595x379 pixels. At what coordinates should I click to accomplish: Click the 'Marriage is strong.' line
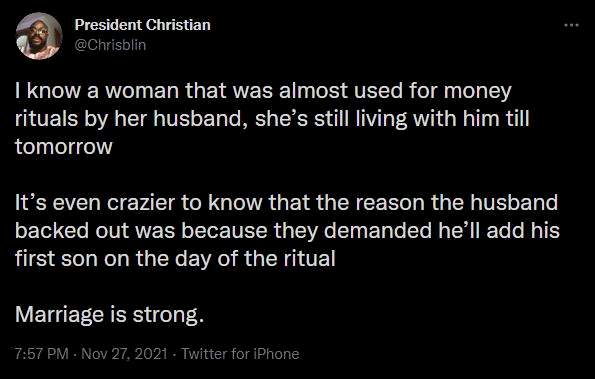click(110, 315)
